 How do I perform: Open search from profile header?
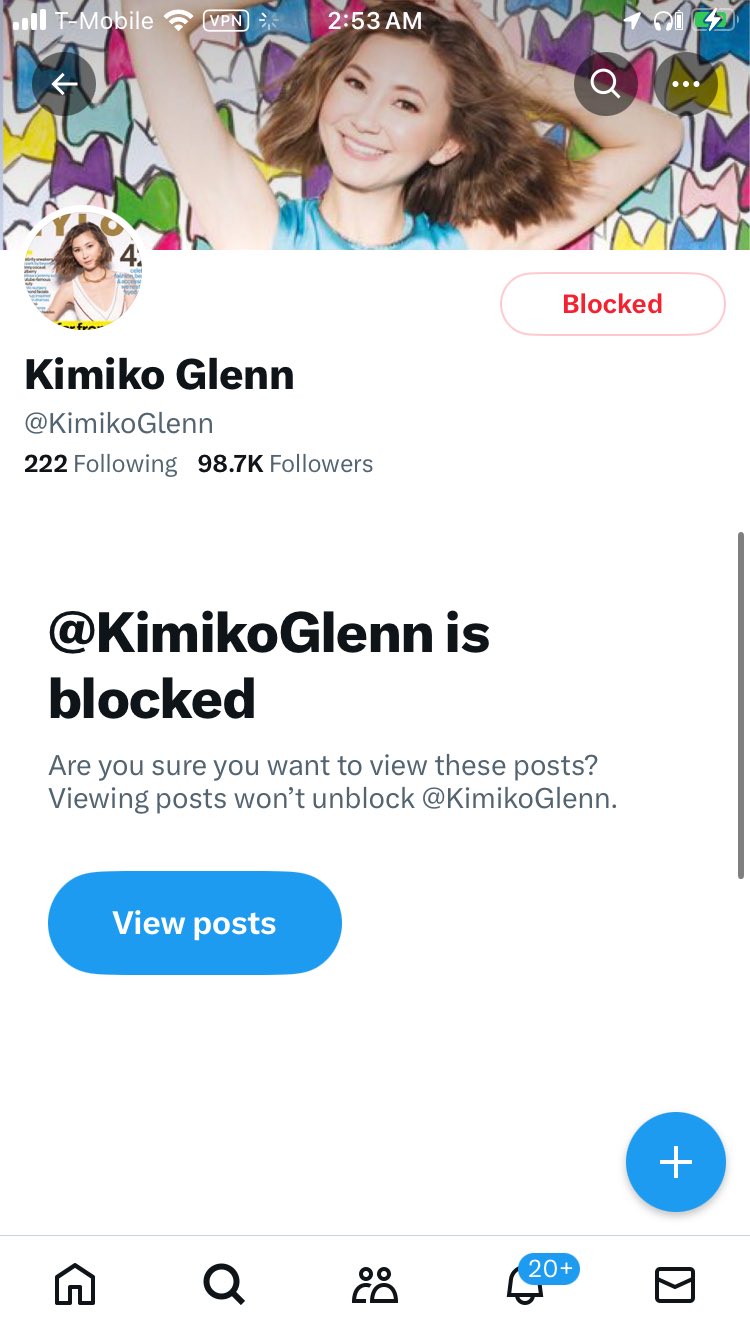point(605,84)
